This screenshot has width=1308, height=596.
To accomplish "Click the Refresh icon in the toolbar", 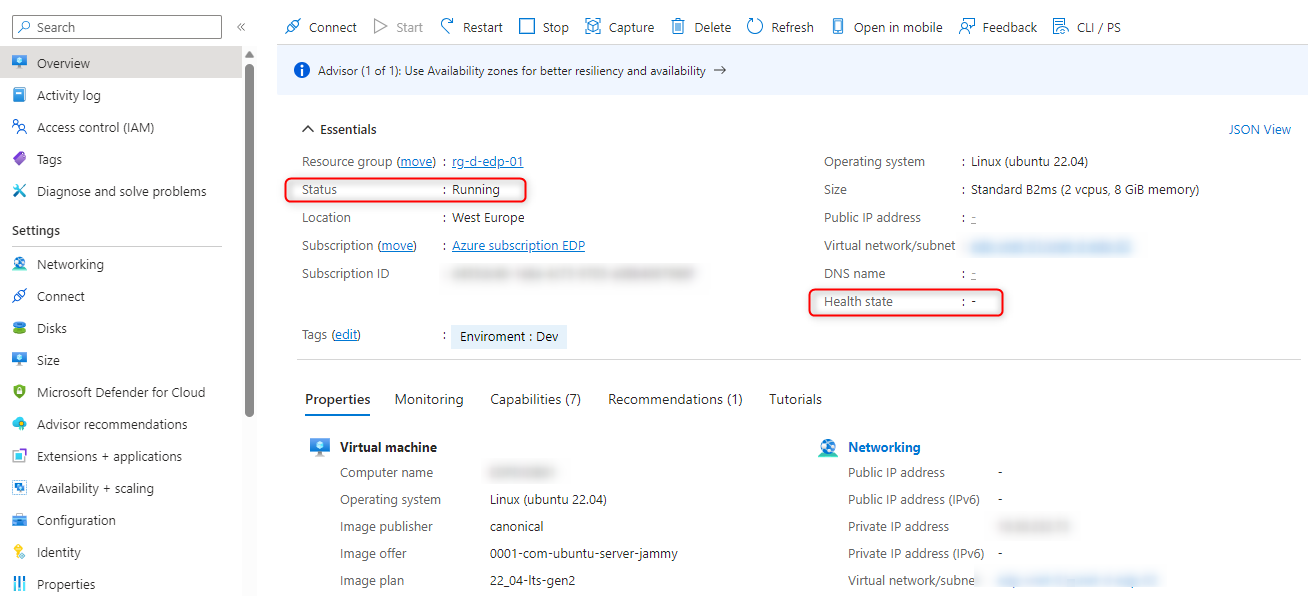I will (x=755, y=27).
